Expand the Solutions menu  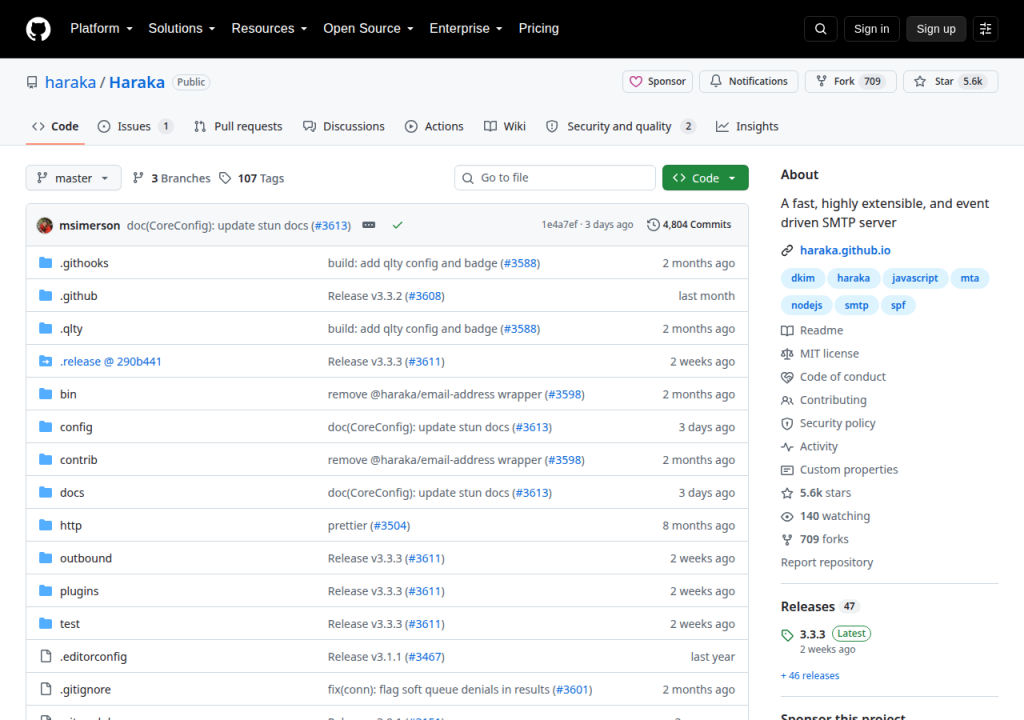[x=182, y=29]
